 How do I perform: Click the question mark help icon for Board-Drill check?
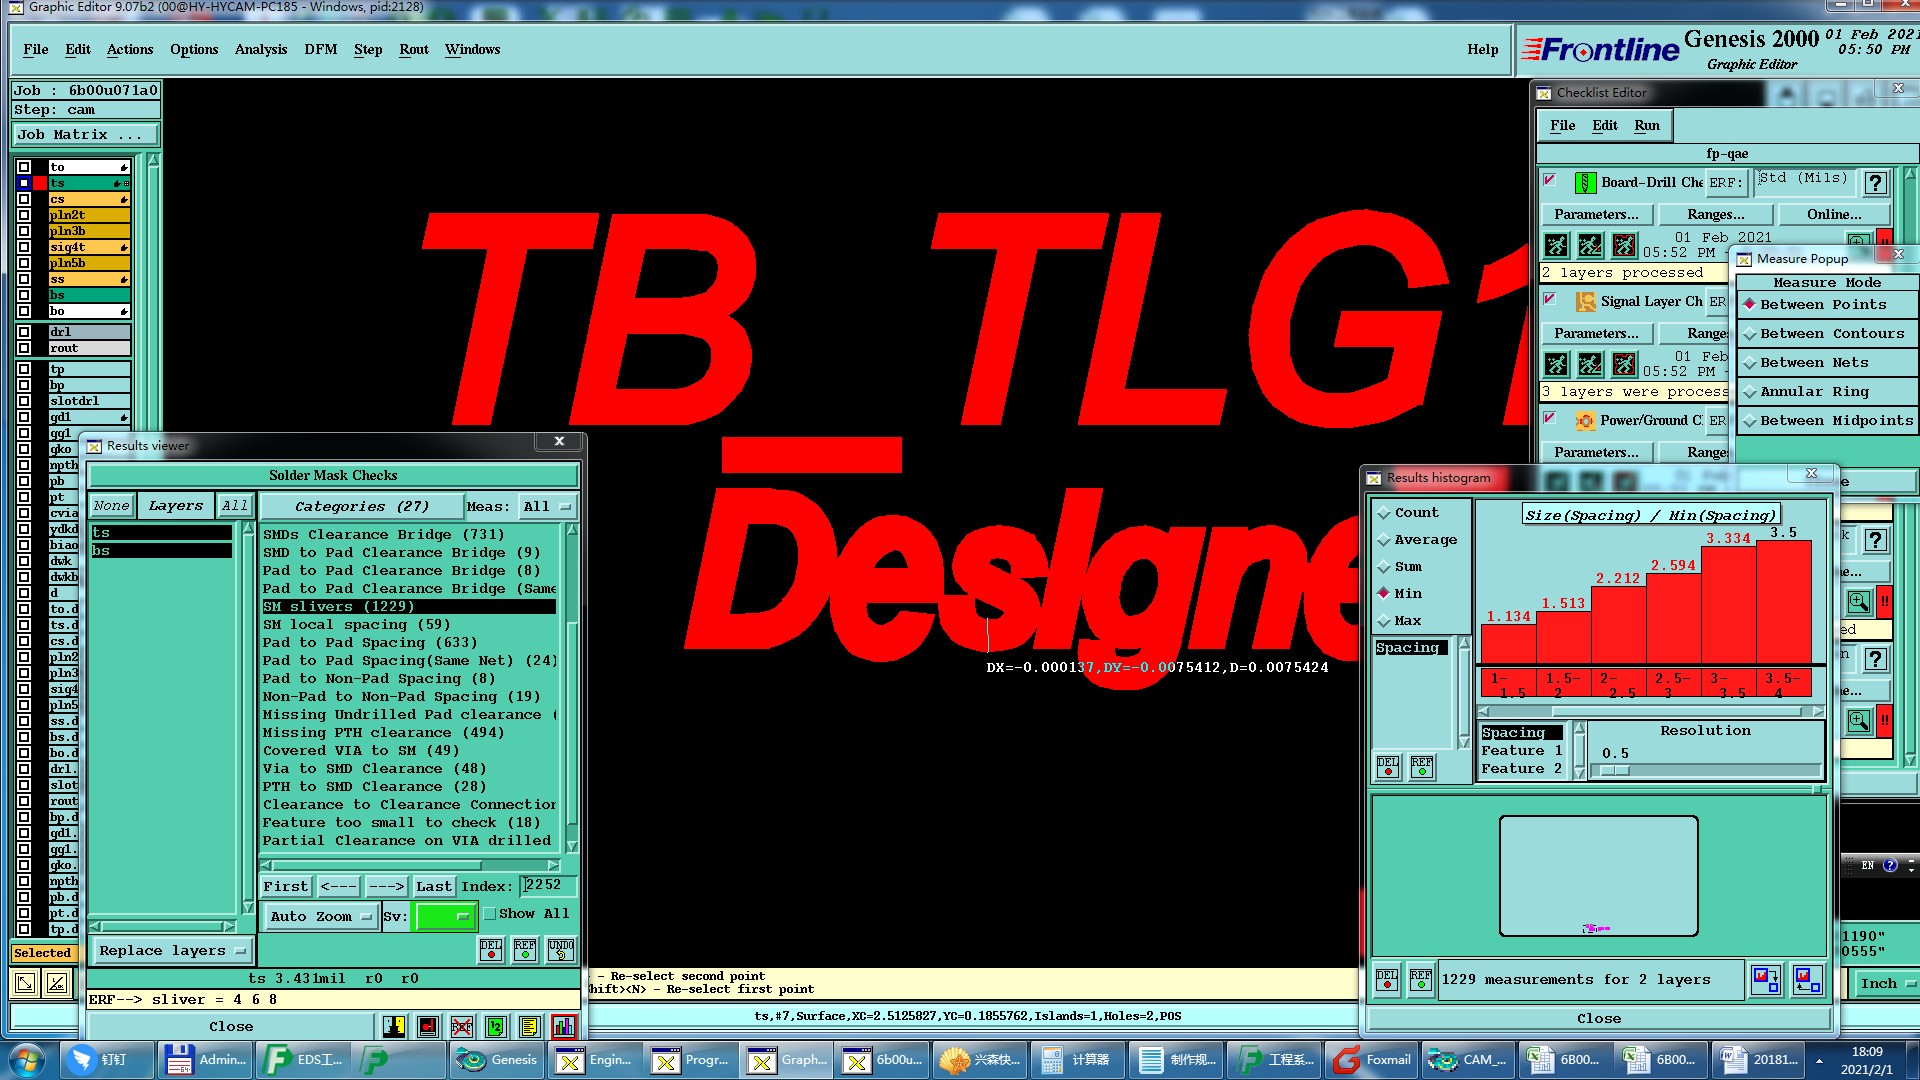tap(1875, 183)
